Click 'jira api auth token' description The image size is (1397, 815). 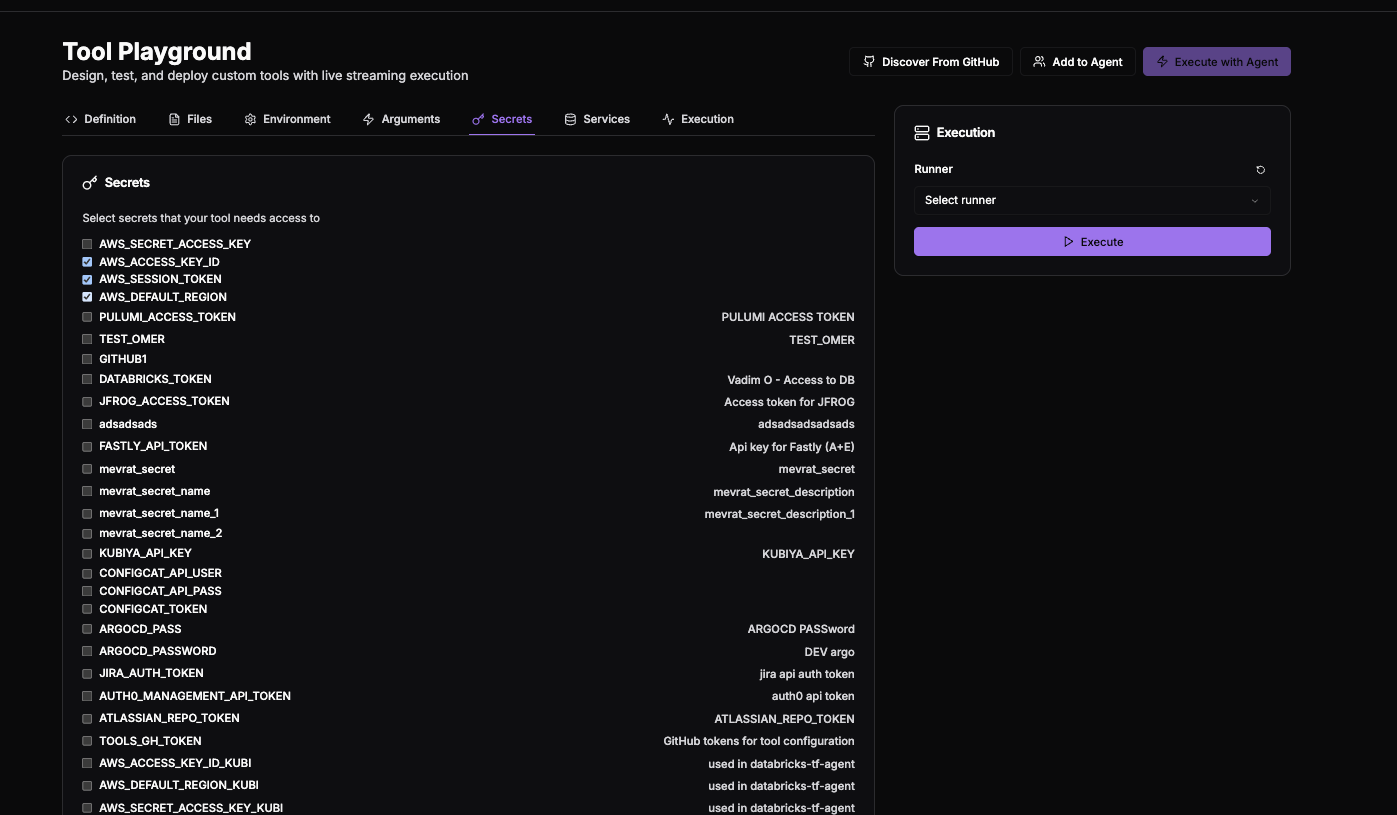[807, 674]
